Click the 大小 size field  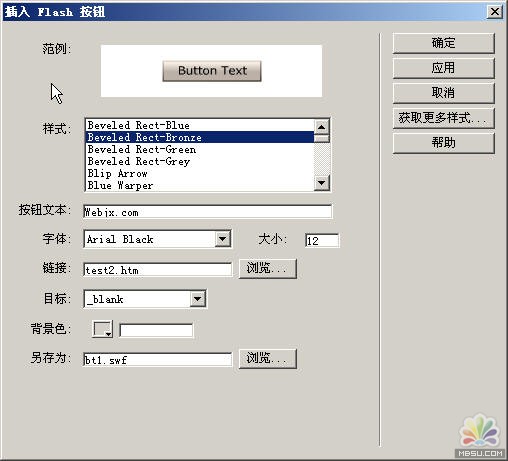tap(322, 240)
